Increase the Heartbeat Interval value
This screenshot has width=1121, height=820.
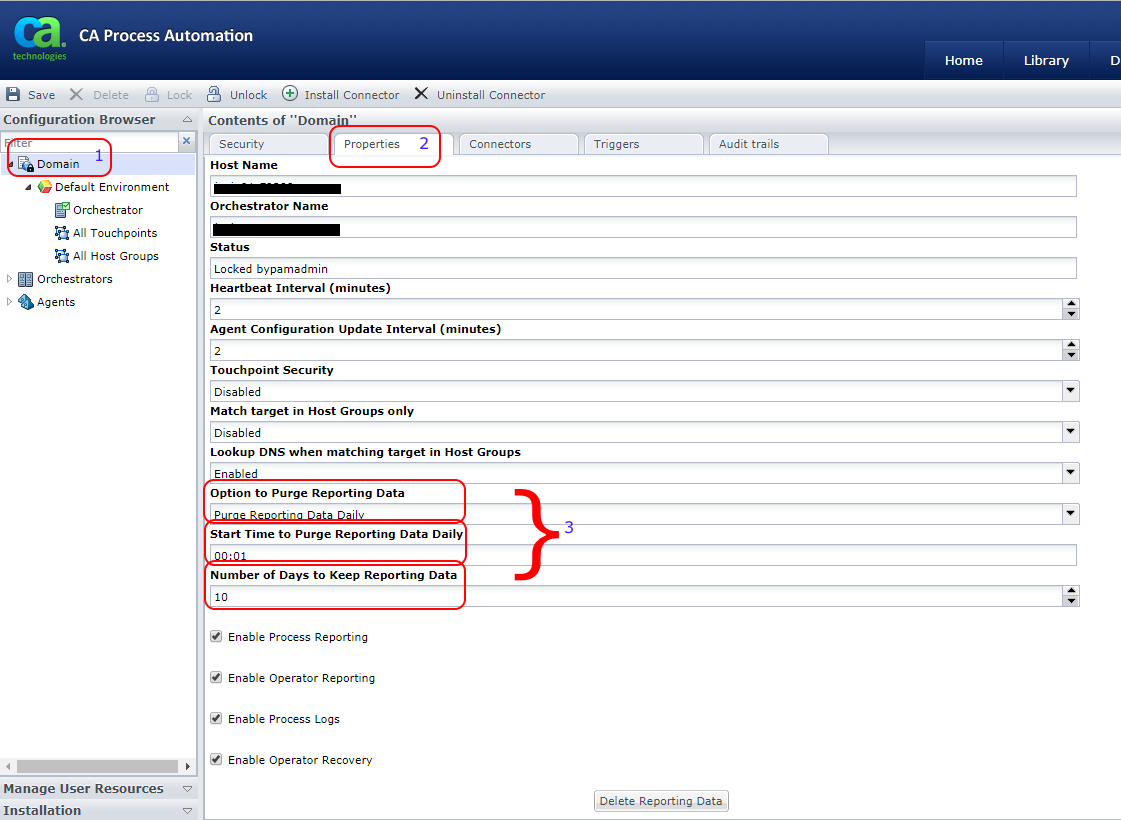tap(1071, 304)
